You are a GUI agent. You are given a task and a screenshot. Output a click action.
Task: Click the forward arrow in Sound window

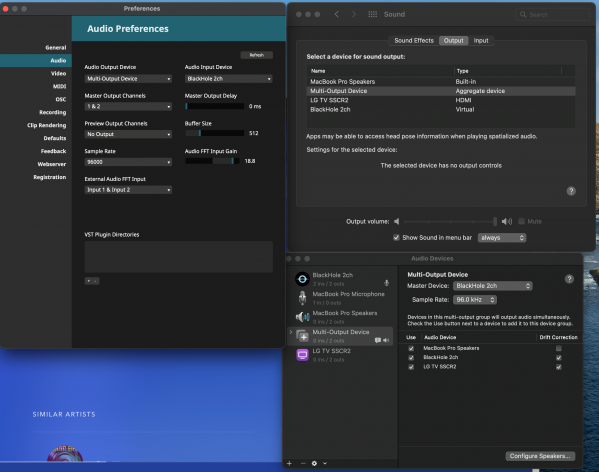pyautogui.click(x=354, y=14)
